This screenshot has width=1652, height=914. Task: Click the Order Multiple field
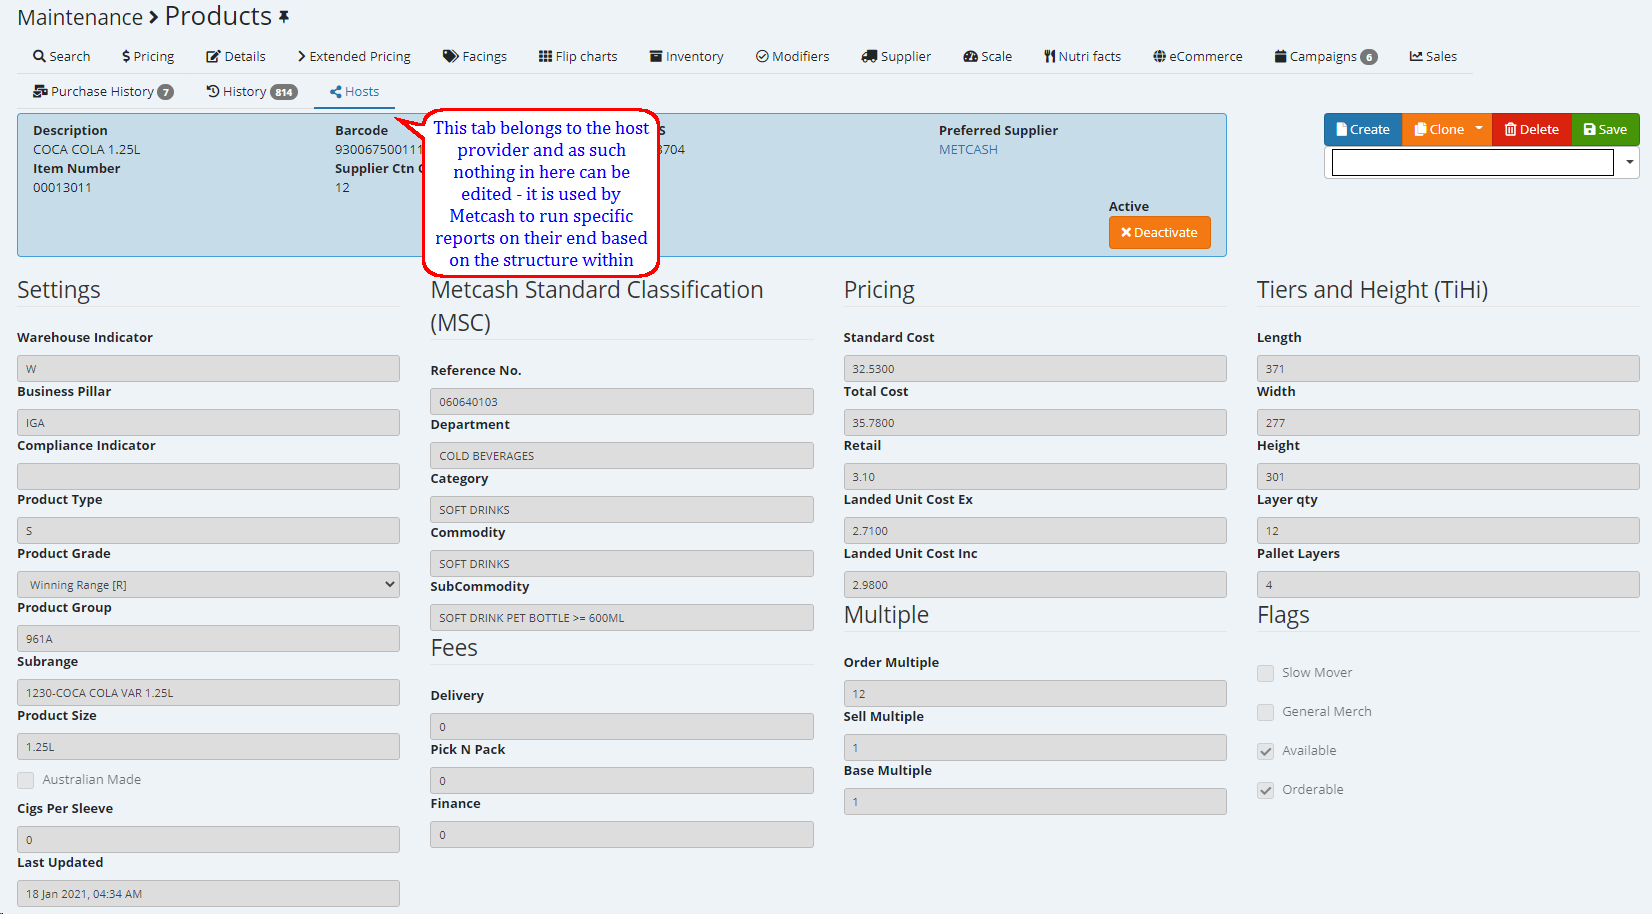click(1035, 694)
